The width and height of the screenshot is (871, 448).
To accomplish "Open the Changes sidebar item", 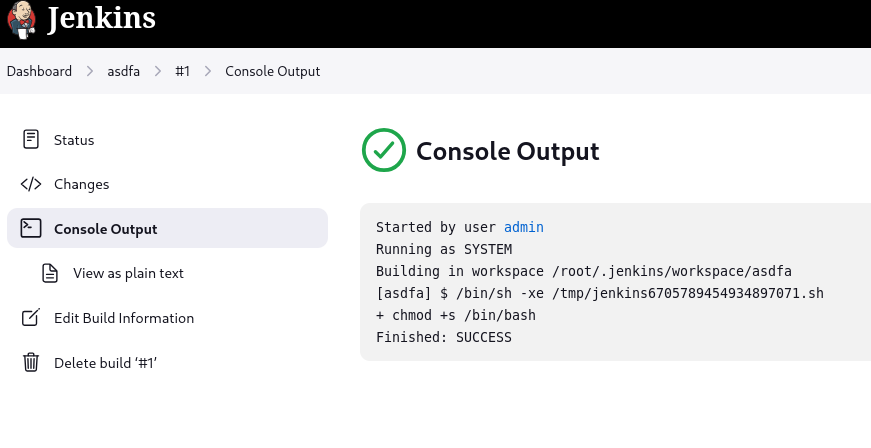I will (167, 184).
